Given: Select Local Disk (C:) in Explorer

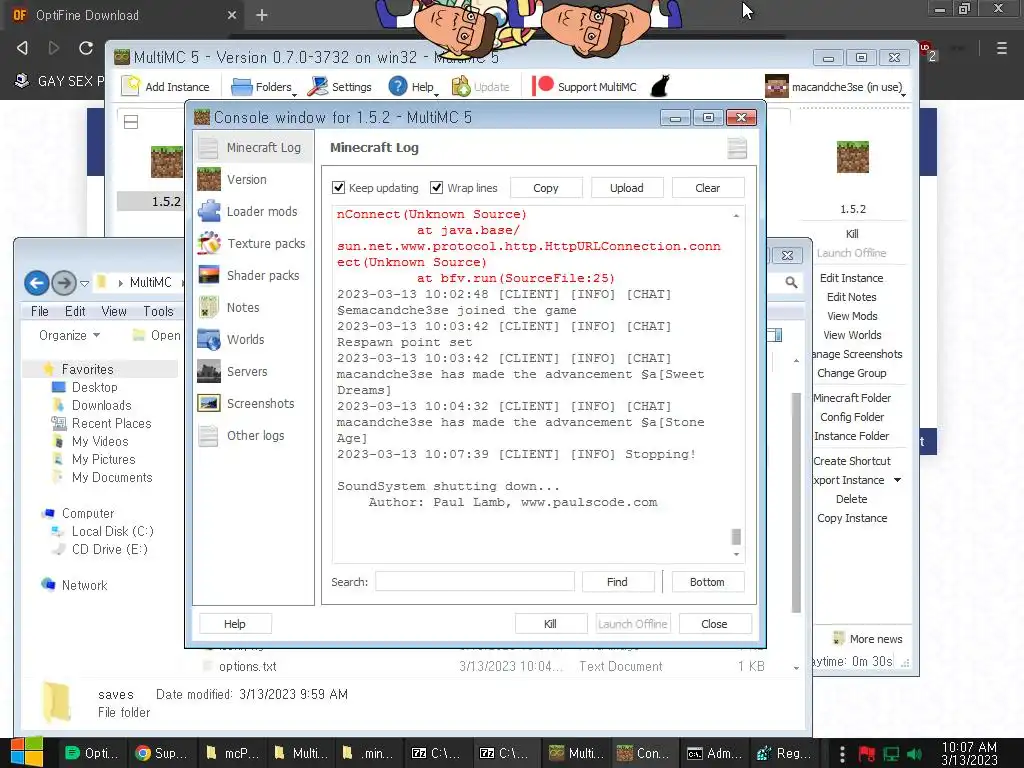Looking at the screenshot, I should click(x=112, y=532).
